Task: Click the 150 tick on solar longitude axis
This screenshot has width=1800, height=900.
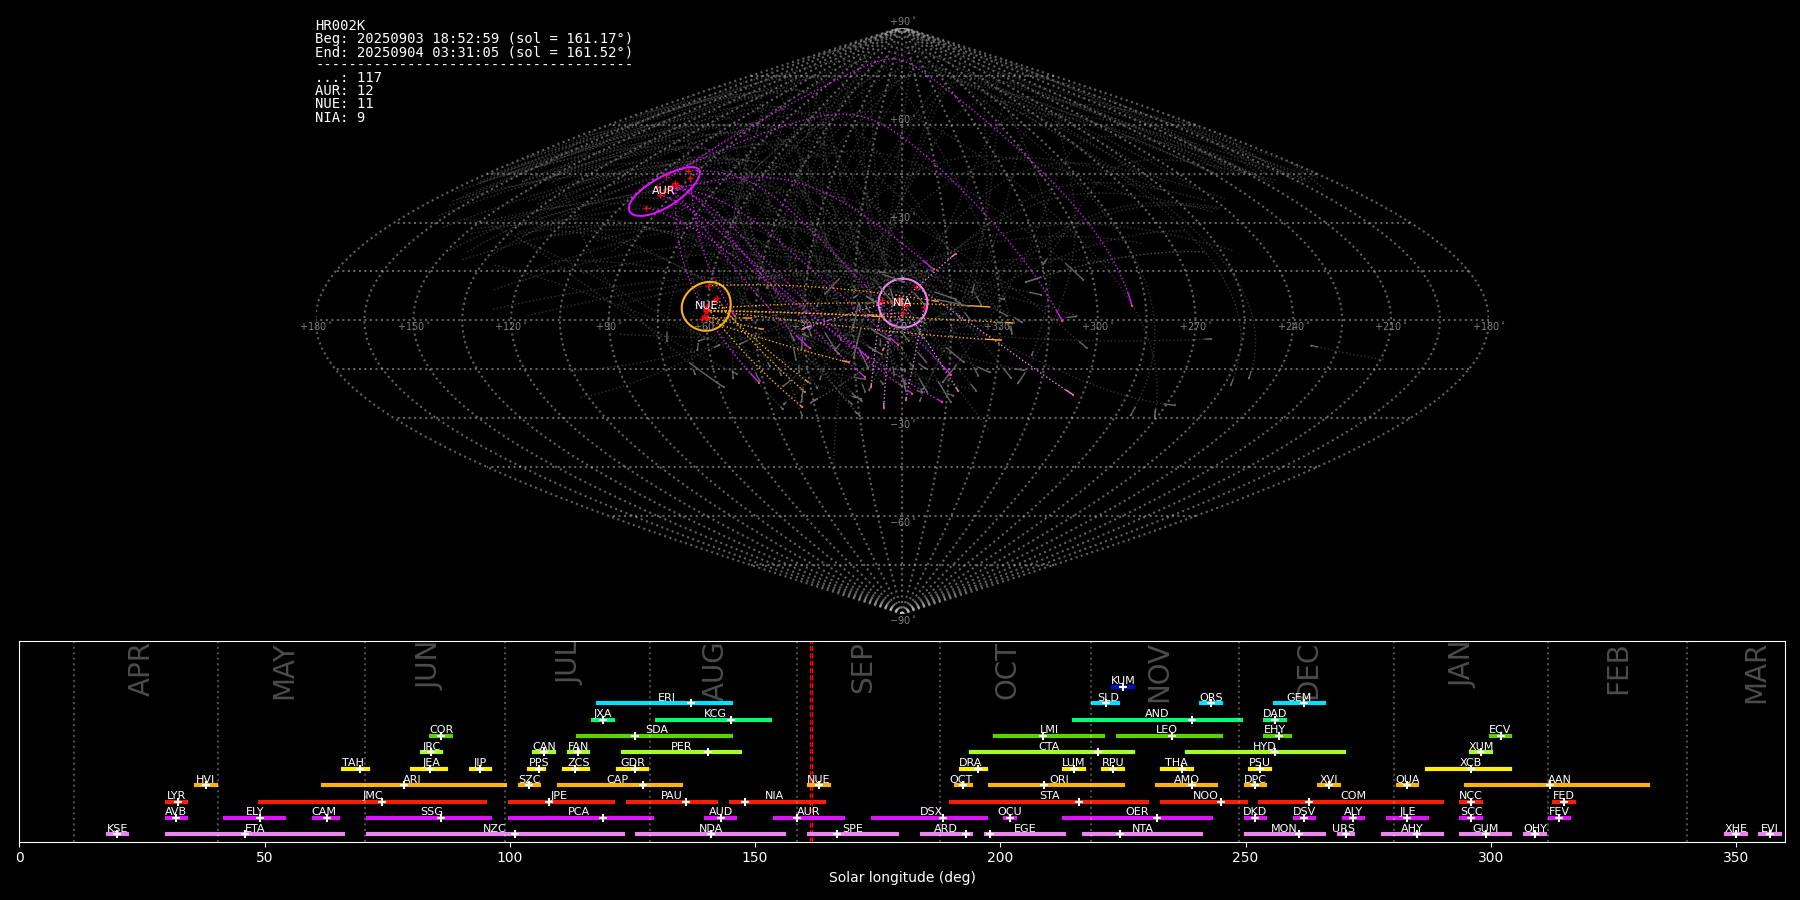Action: coord(755,857)
